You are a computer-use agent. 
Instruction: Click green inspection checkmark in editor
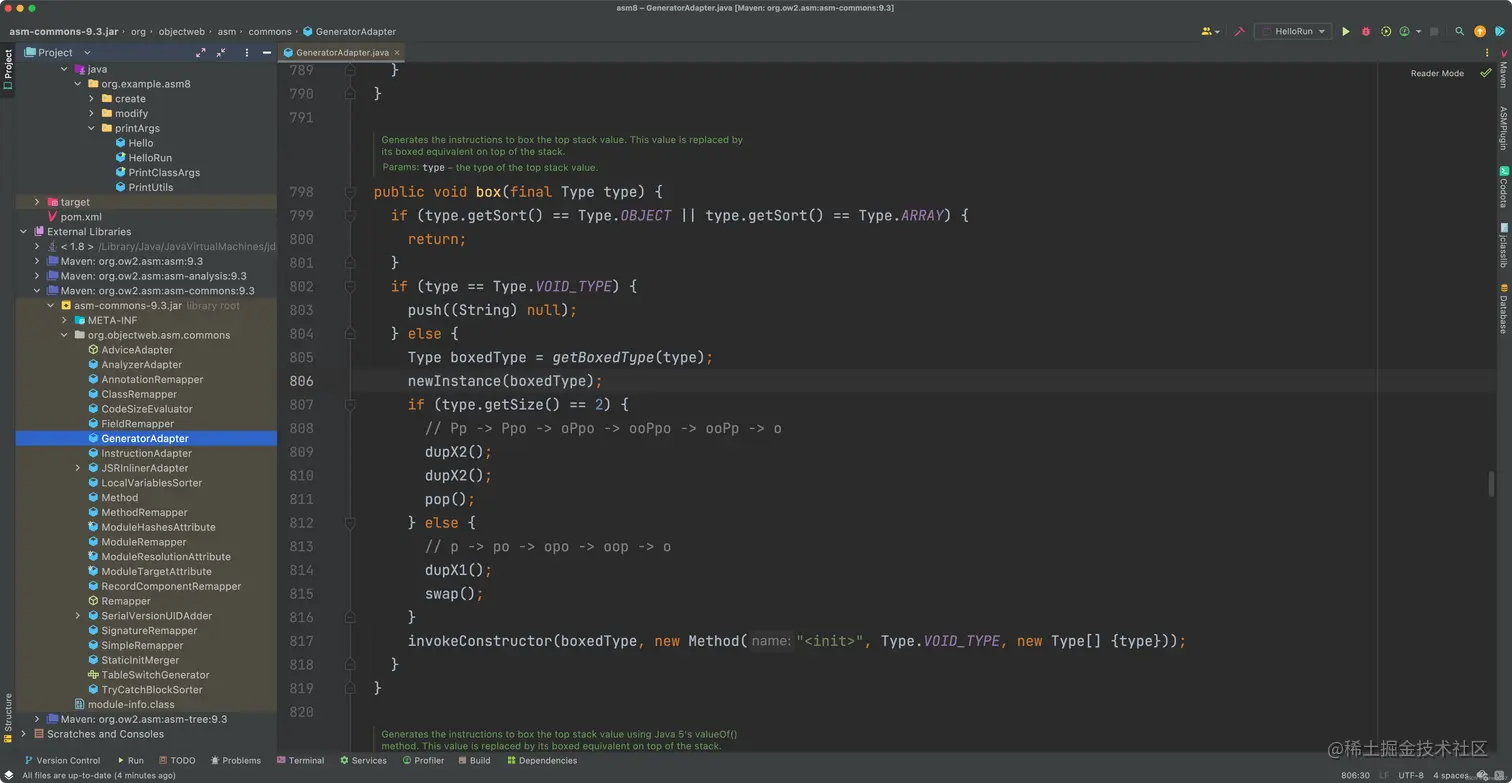point(1485,73)
